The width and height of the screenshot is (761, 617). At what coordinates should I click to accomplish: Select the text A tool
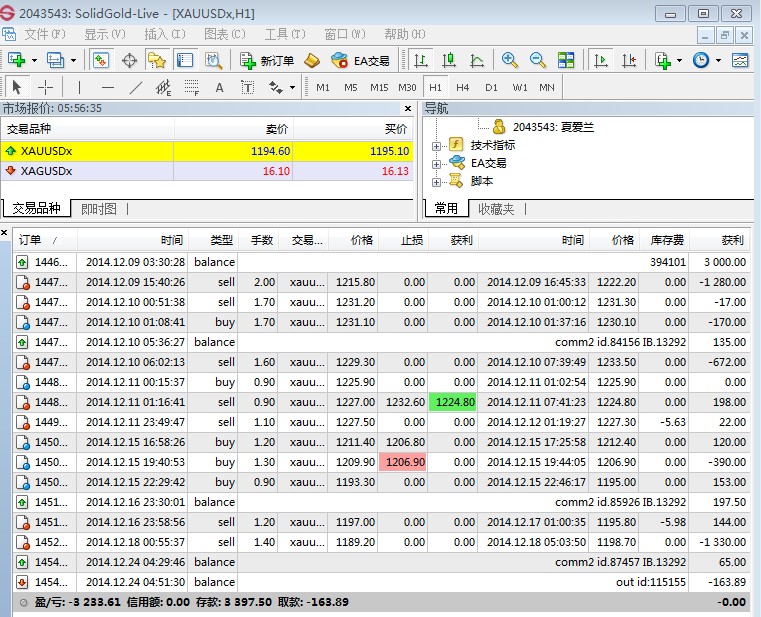tap(219, 87)
